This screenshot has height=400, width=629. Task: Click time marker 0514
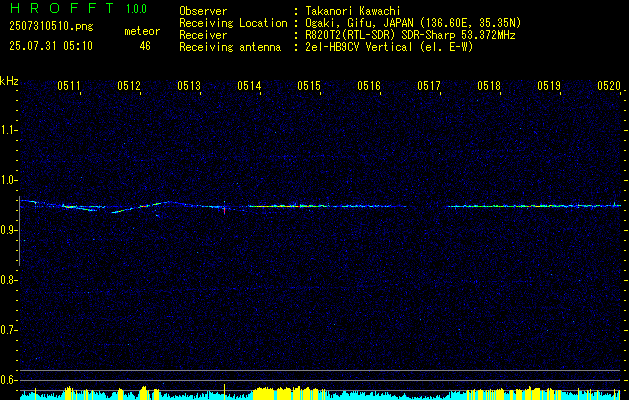tap(249, 86)
